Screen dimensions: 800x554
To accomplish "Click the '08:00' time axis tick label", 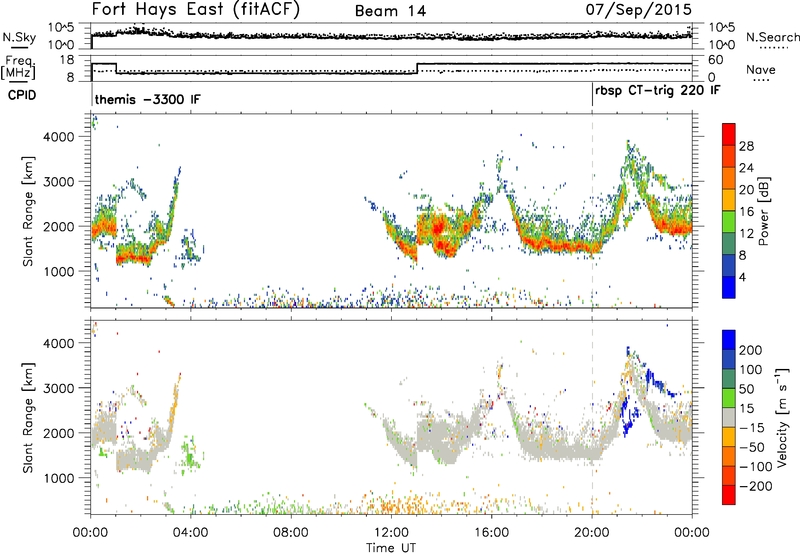I will pyautogui.click(x=291, y=533).
